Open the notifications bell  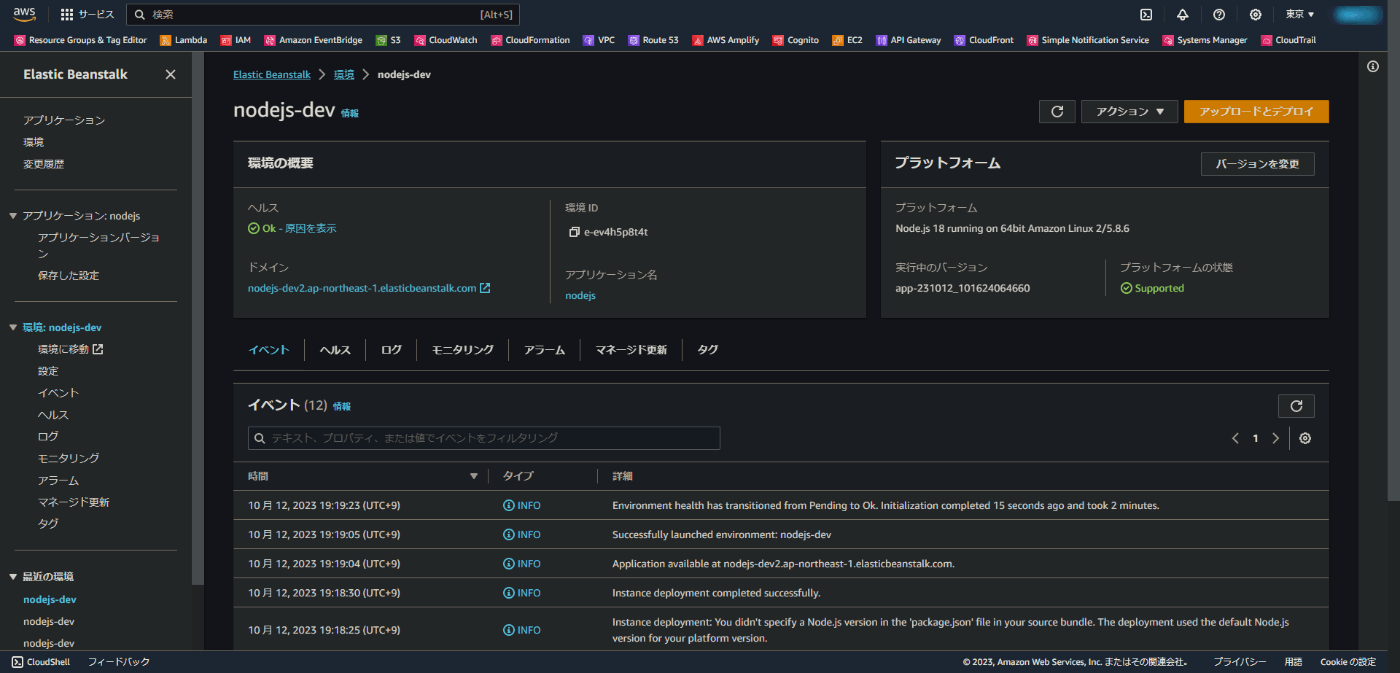1183,14
